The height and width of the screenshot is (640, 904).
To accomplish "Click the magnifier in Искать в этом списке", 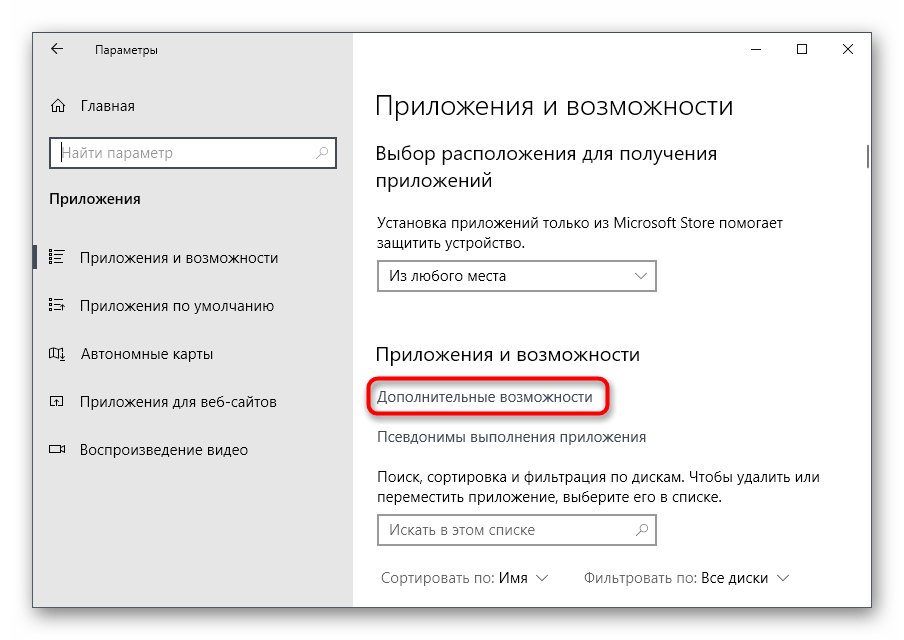I will [x=641, y=530].
